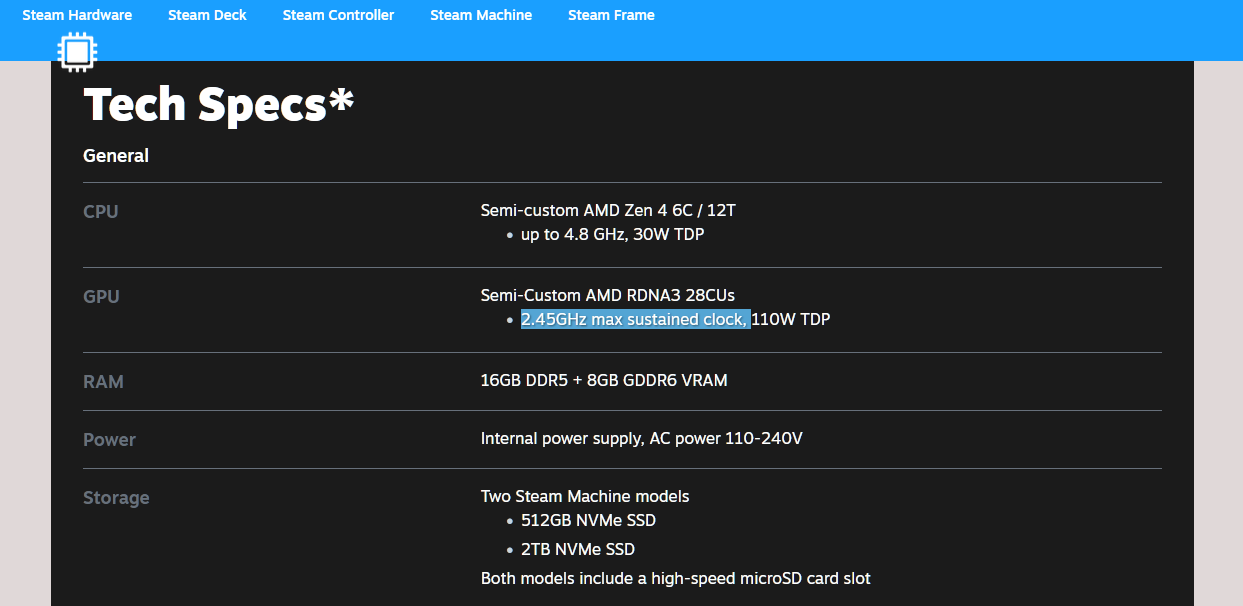This screenshot has height=606, width=1243.
Task: Click the text Semi-custom AMD Zen 4 6C / 12T
Action: click(608, 211)
